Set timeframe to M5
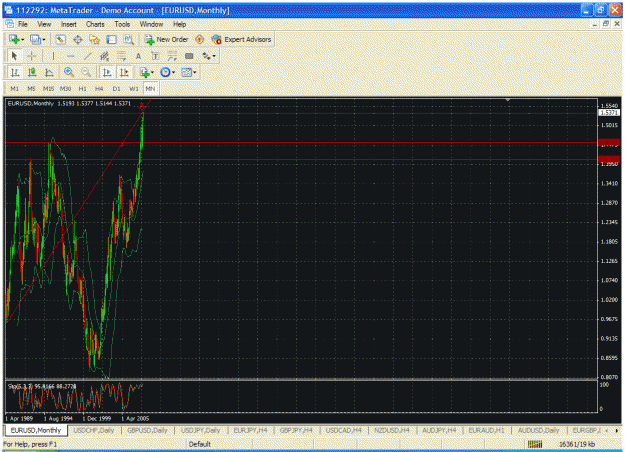This screenshot has height=452, width=625. click(x=31, y=88)
